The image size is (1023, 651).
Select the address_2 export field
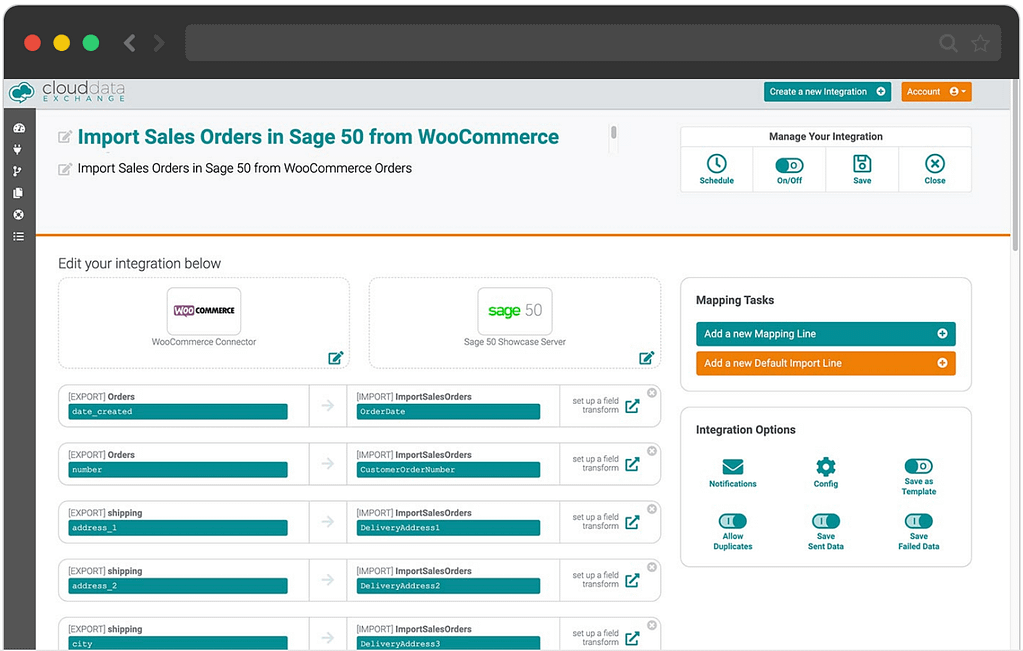click(x=177, y=586)
